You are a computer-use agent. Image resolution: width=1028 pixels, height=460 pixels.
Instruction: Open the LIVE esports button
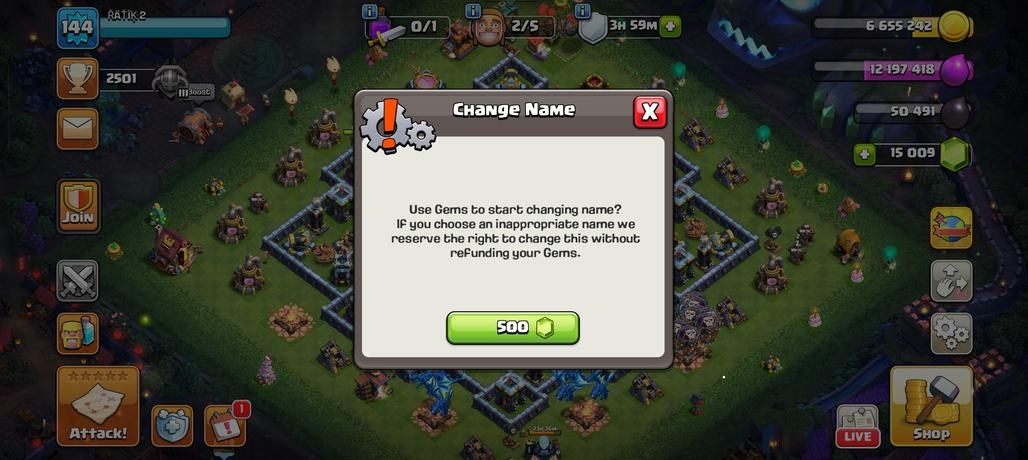pos(858,426)
